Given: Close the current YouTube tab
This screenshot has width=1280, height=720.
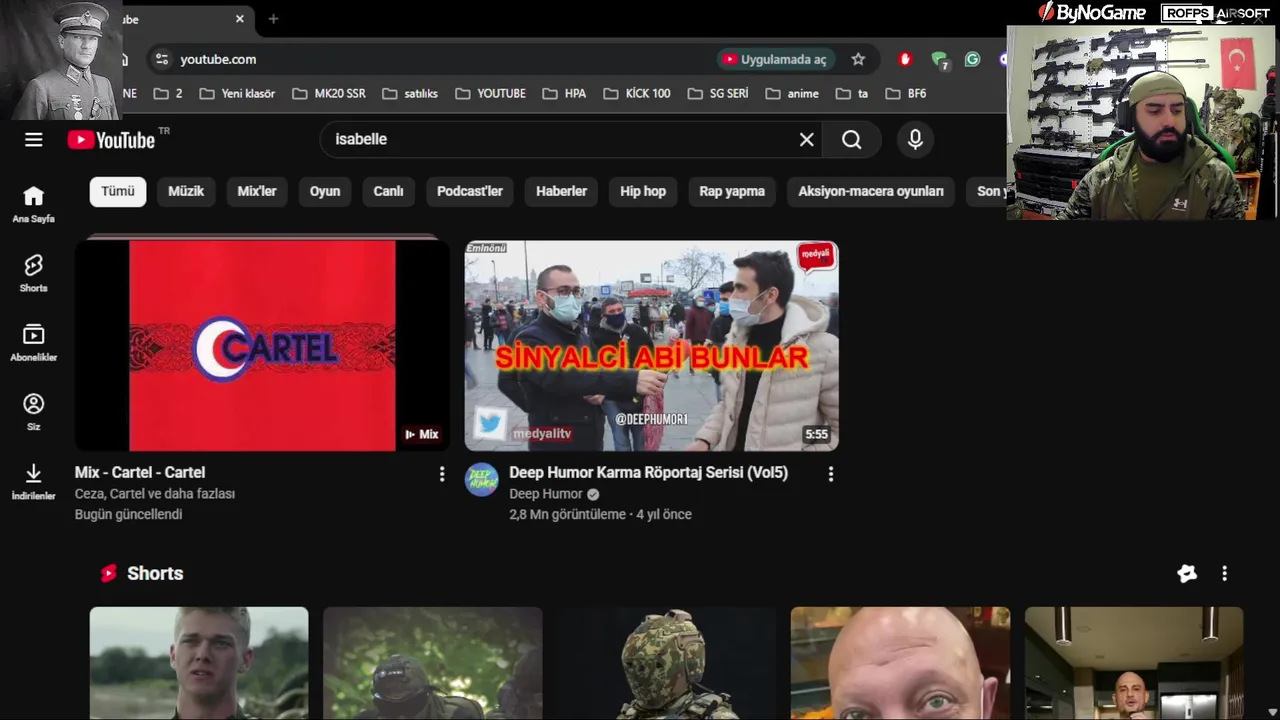Looking at the screenshot, I should (240, 19).
